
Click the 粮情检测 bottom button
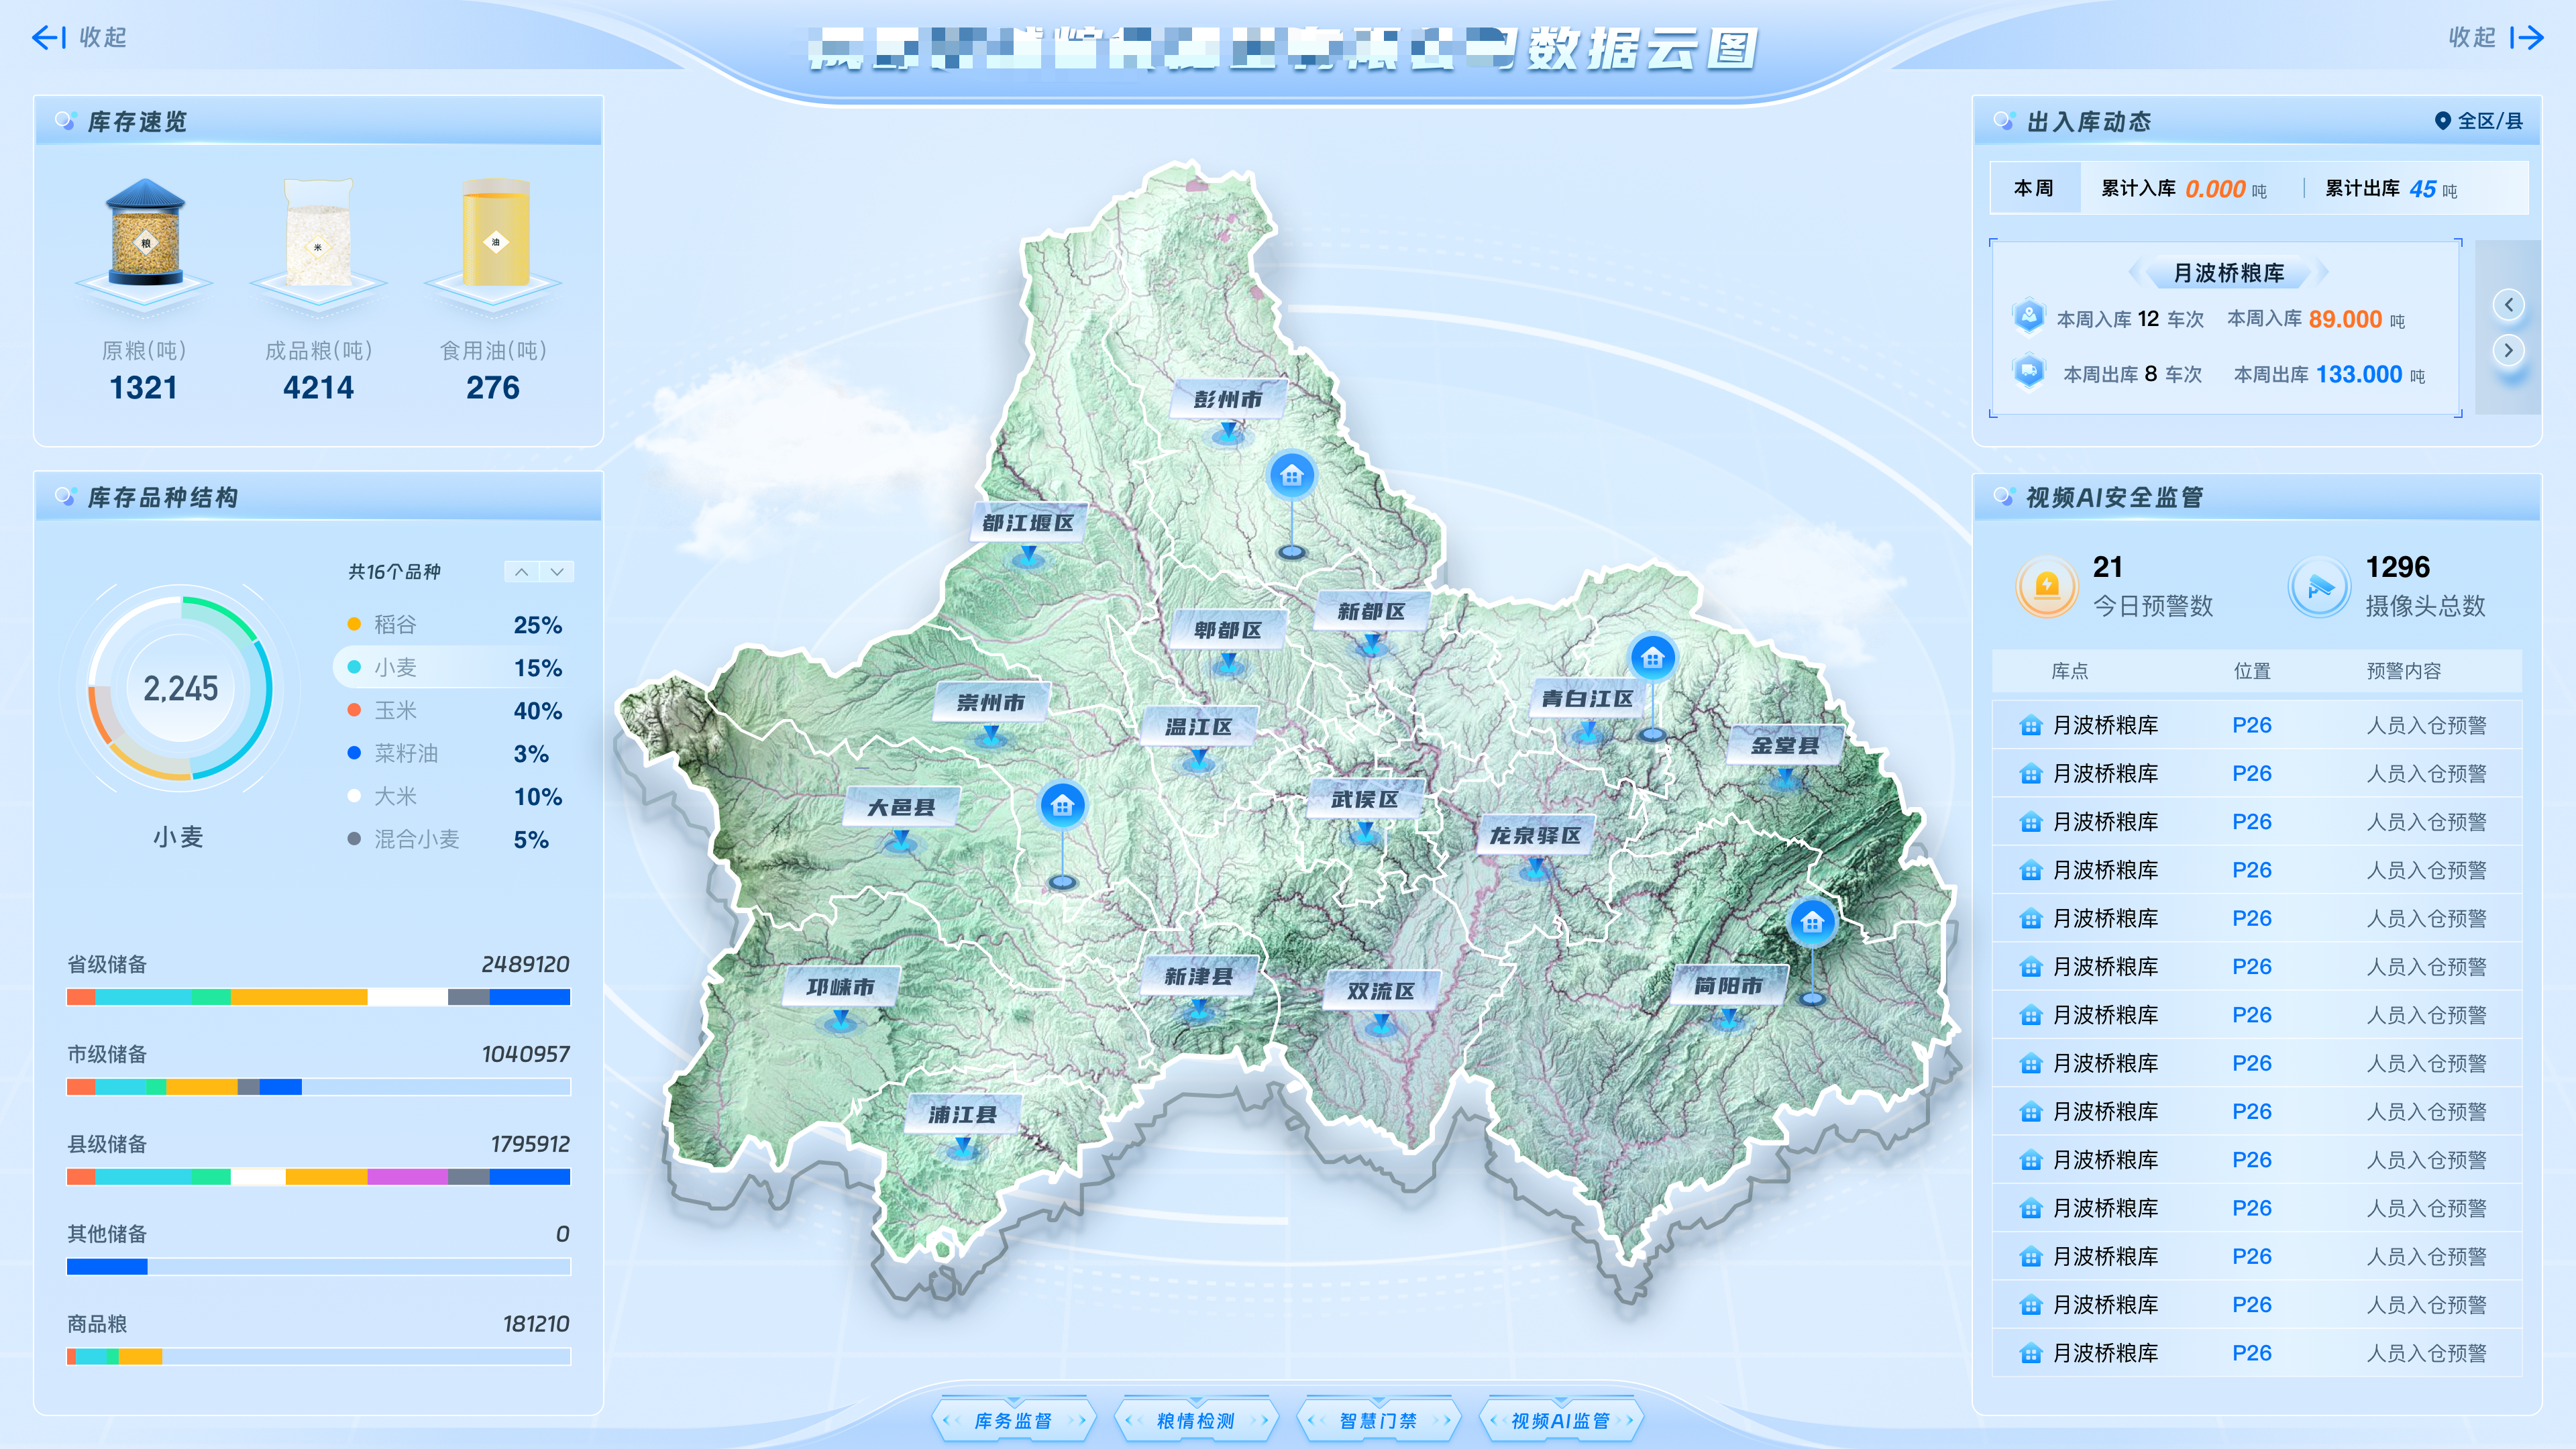[1196, 1420]
